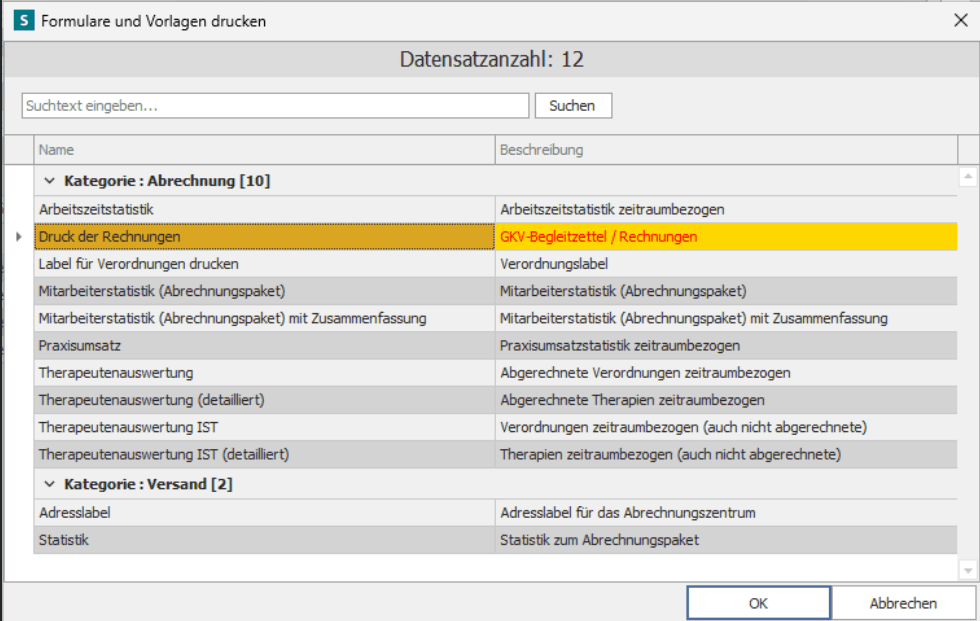Click the Abgerechnete Therapien zeitraumbezogen description
Image resolution: width=980 pixels, height=621 pixels.
(726, 400)
